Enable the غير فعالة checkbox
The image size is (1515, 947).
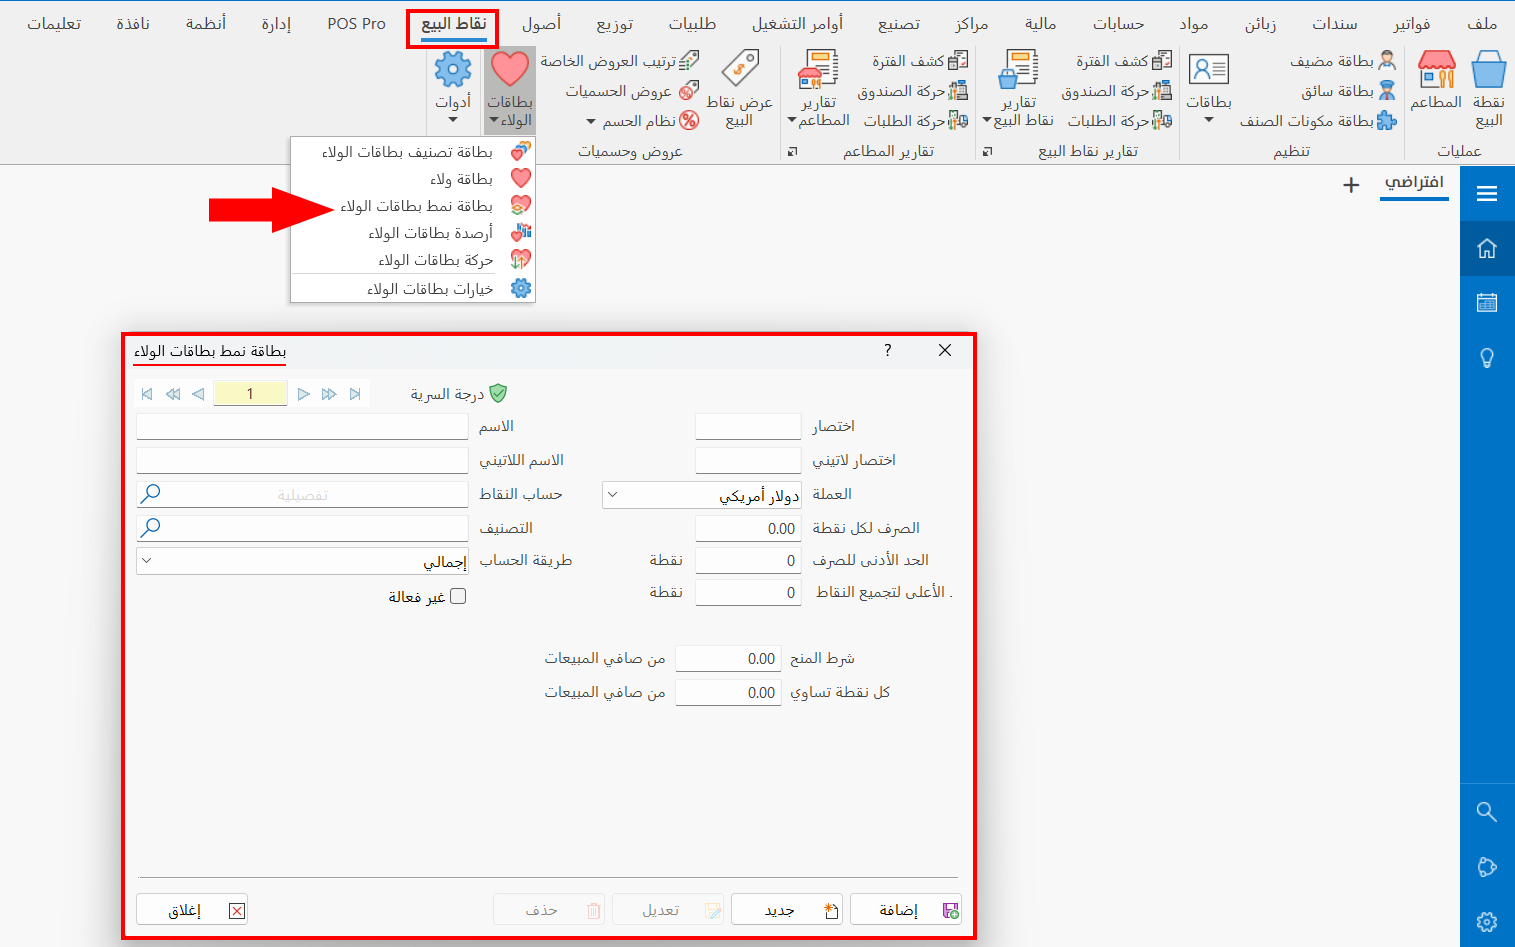pos(457,595)
